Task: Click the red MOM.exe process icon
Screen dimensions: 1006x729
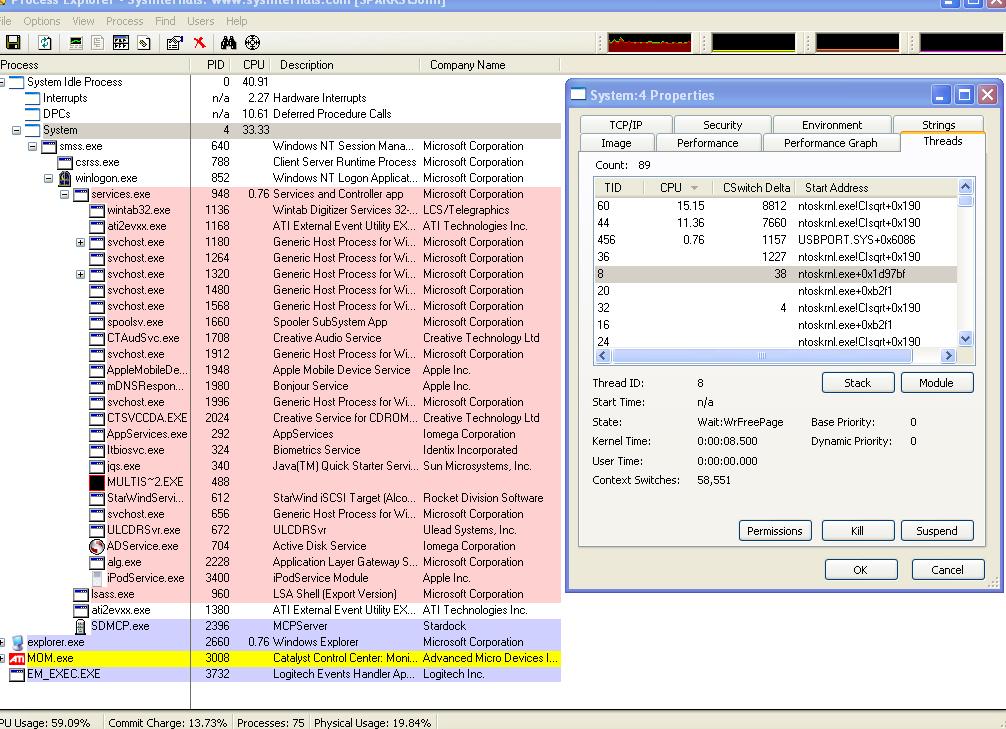Action: (x=17, y=658)
